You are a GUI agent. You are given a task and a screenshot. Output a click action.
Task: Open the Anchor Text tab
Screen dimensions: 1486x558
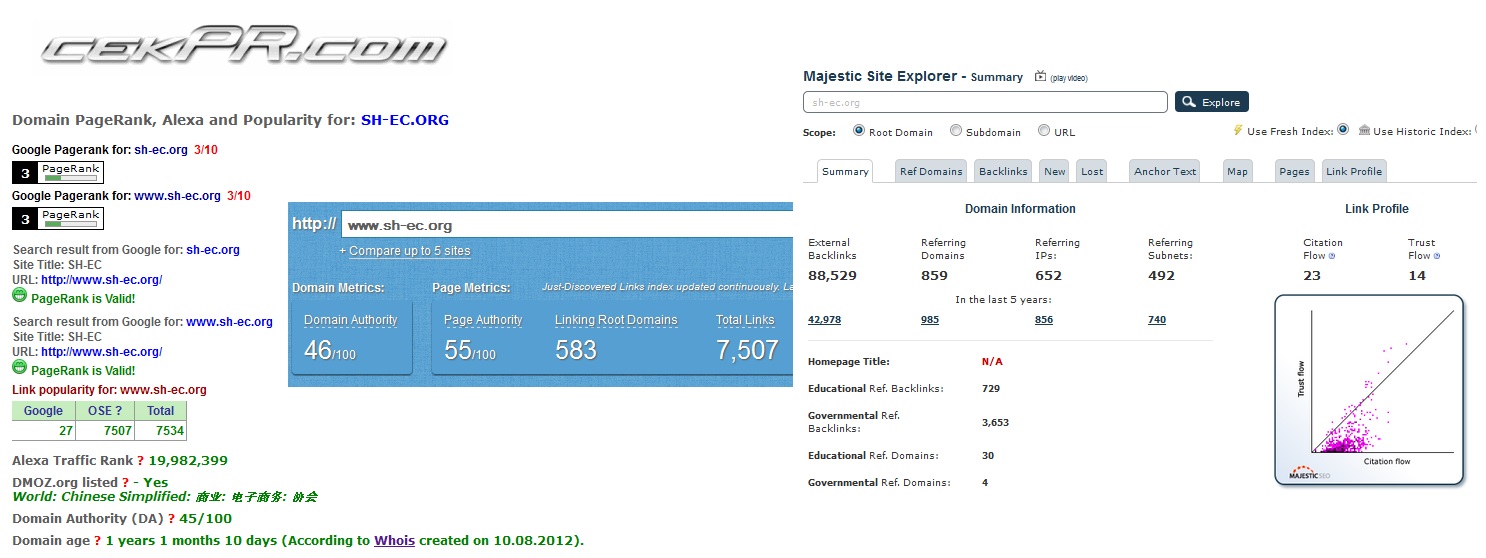1165,171
